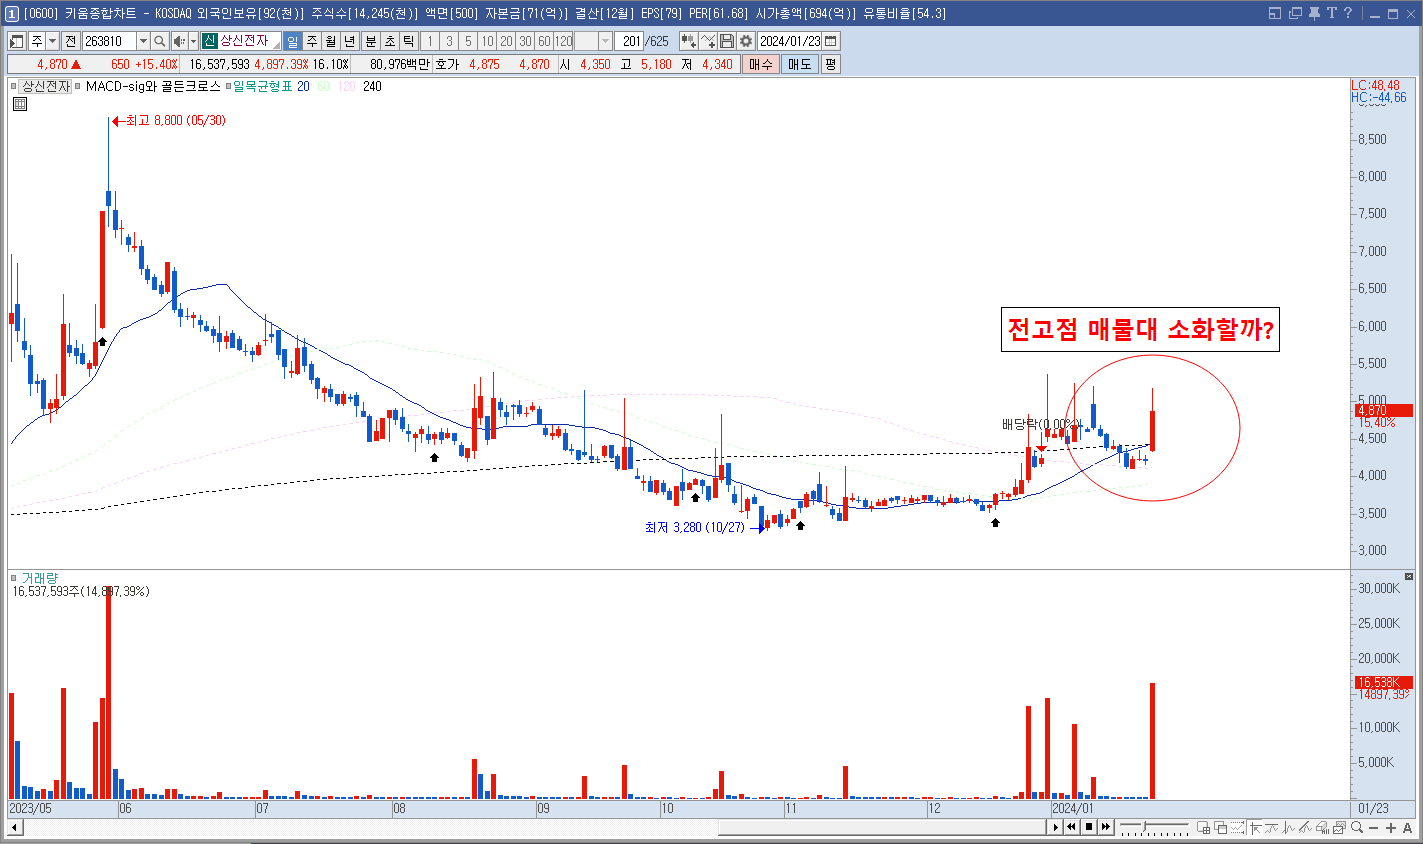1423x844 pixels.
Task: Click the crosshair cursor tool at bottom
Action: click(x=1256, y=827)
